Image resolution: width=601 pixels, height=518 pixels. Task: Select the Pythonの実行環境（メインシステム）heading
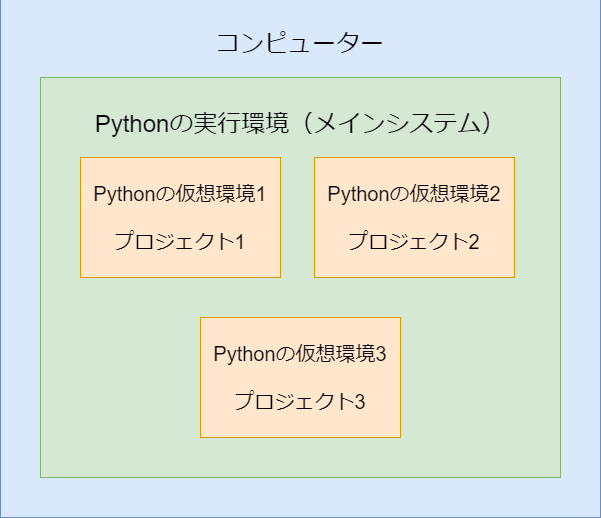pyautogui.click(x=295, y=124)
